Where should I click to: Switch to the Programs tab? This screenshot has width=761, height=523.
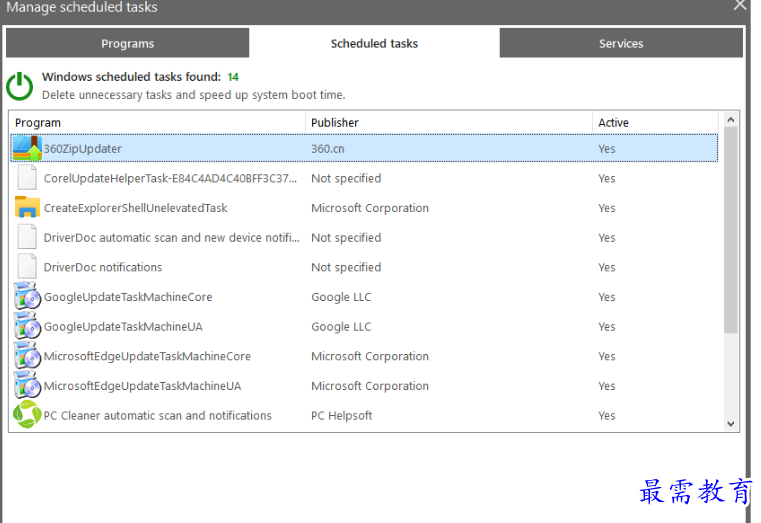pyautogui.click(x=128, y=43)
